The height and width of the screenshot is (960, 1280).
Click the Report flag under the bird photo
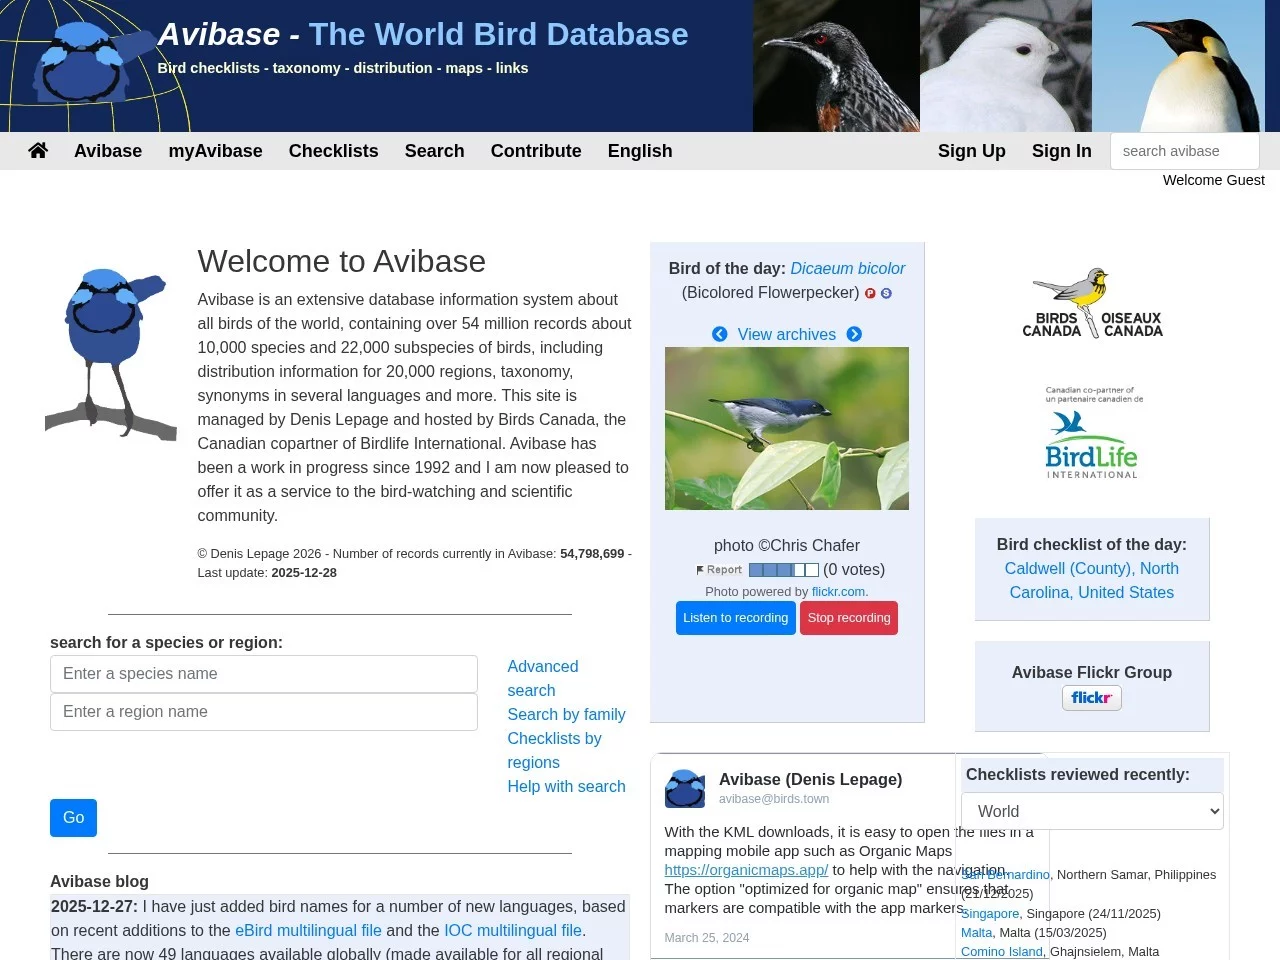point(718,569)
